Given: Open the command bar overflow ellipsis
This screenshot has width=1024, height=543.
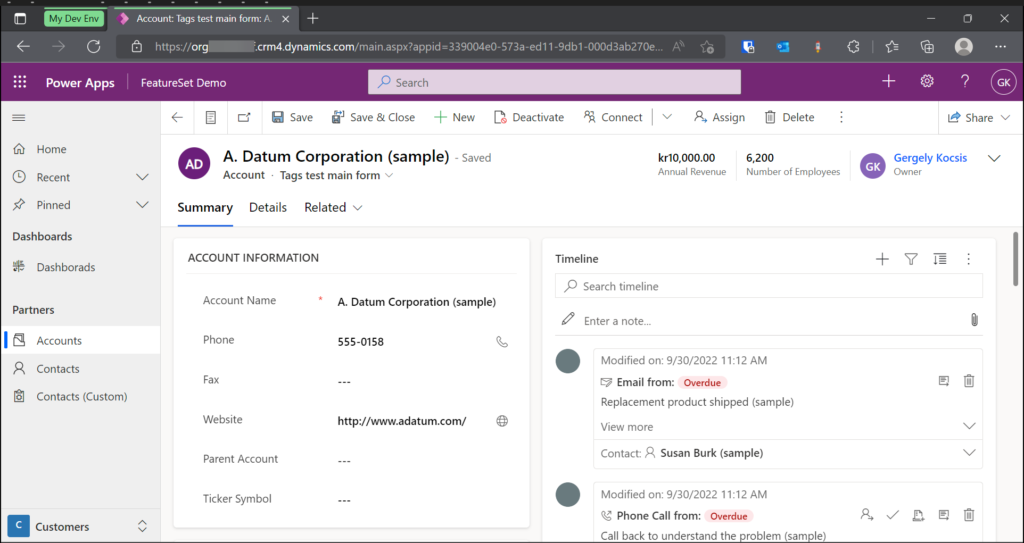Looking at the screenshot, I should 841,118.
